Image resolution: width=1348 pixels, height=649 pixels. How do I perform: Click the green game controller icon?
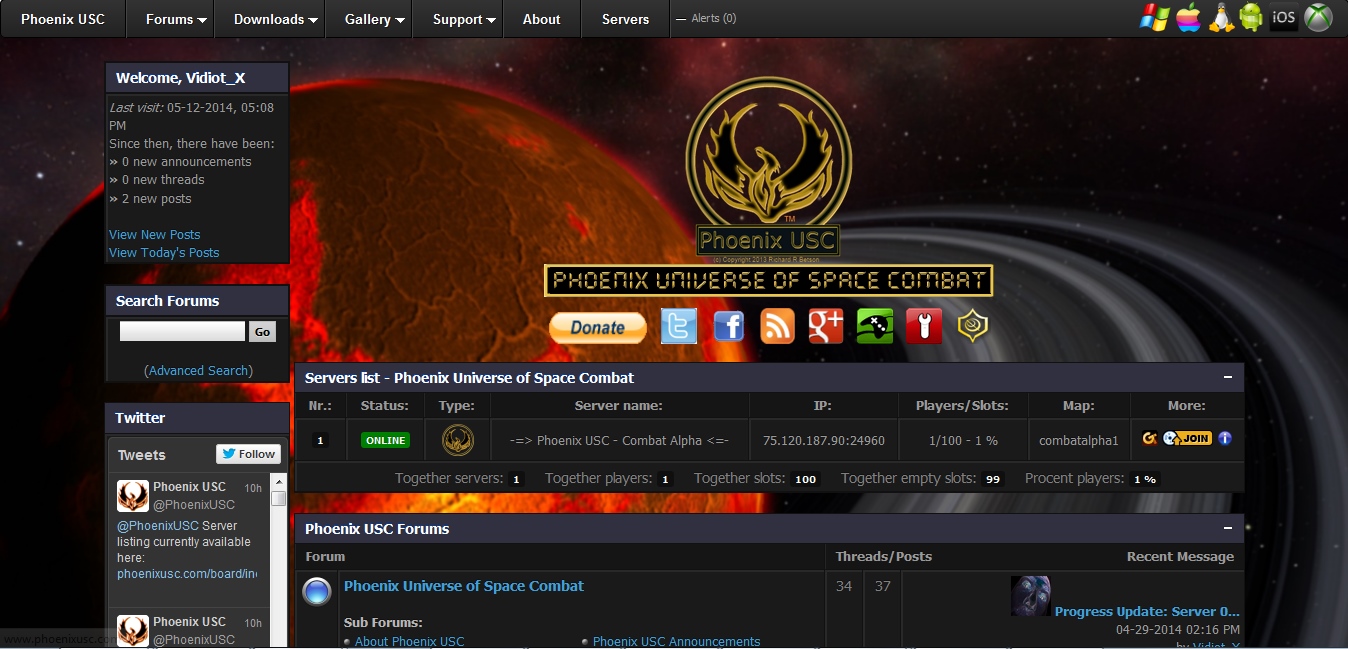pos(875,326)
